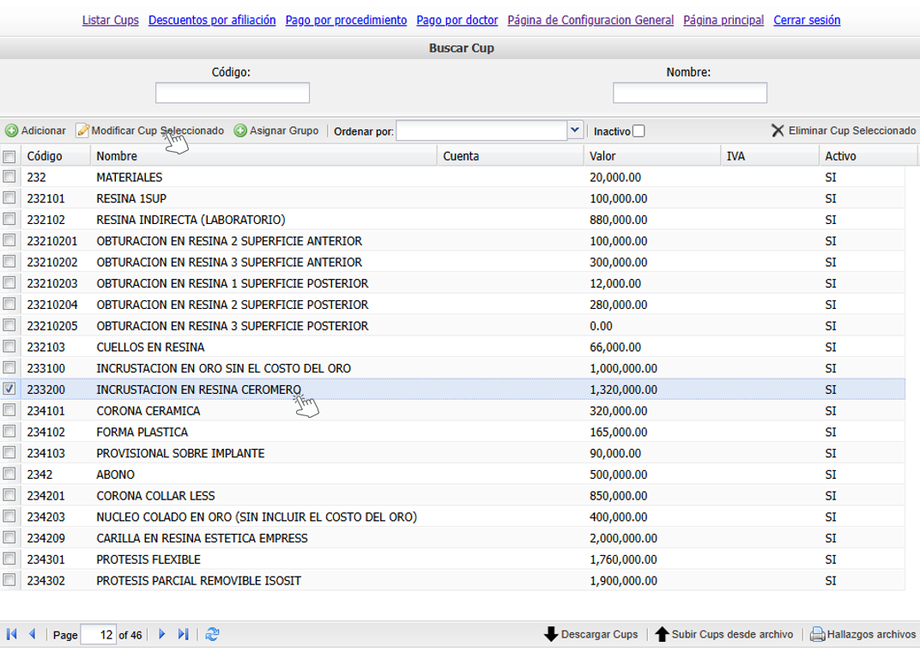The image size is (920, 653).
Task: Click the Código search input field
Action: tap(232, 93)
